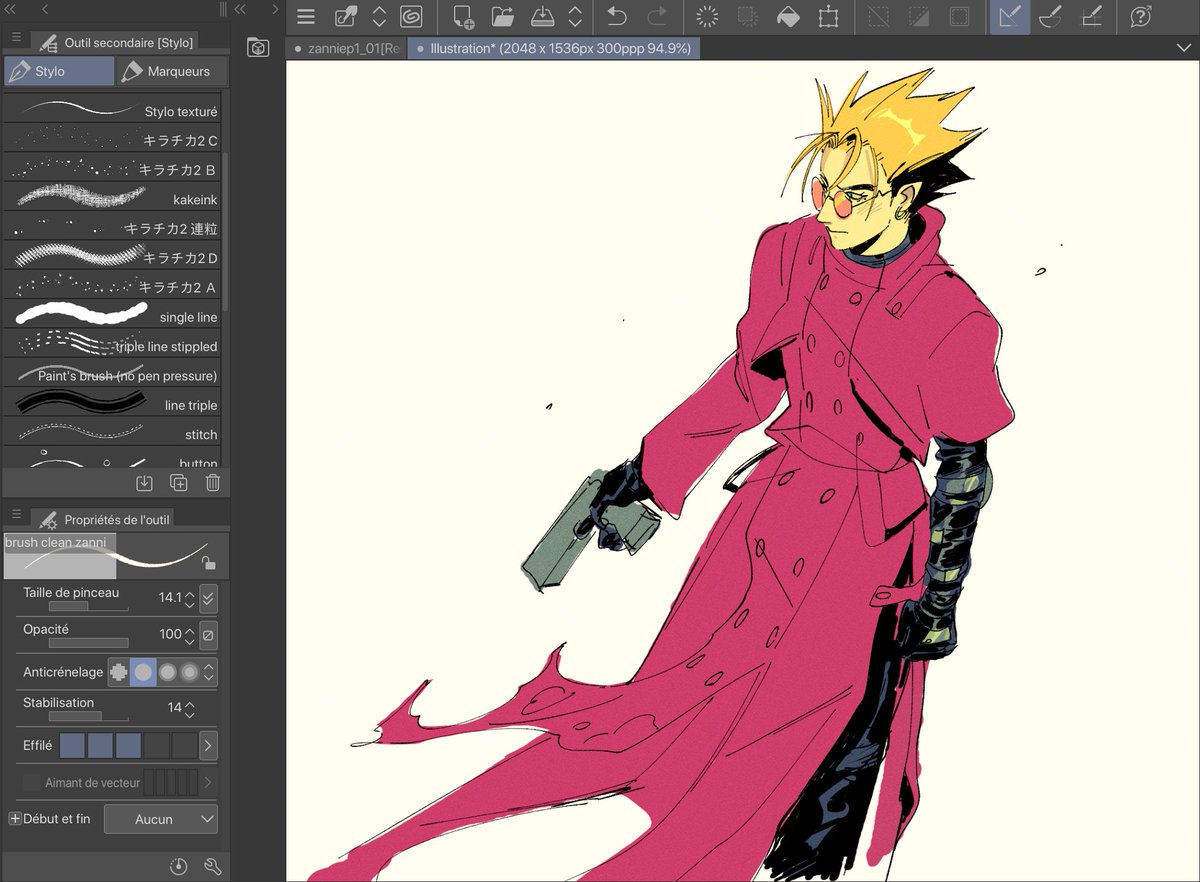1200x882 pixels.
Task: Open the document tabs list chevron
Action: pos(1184,48)
